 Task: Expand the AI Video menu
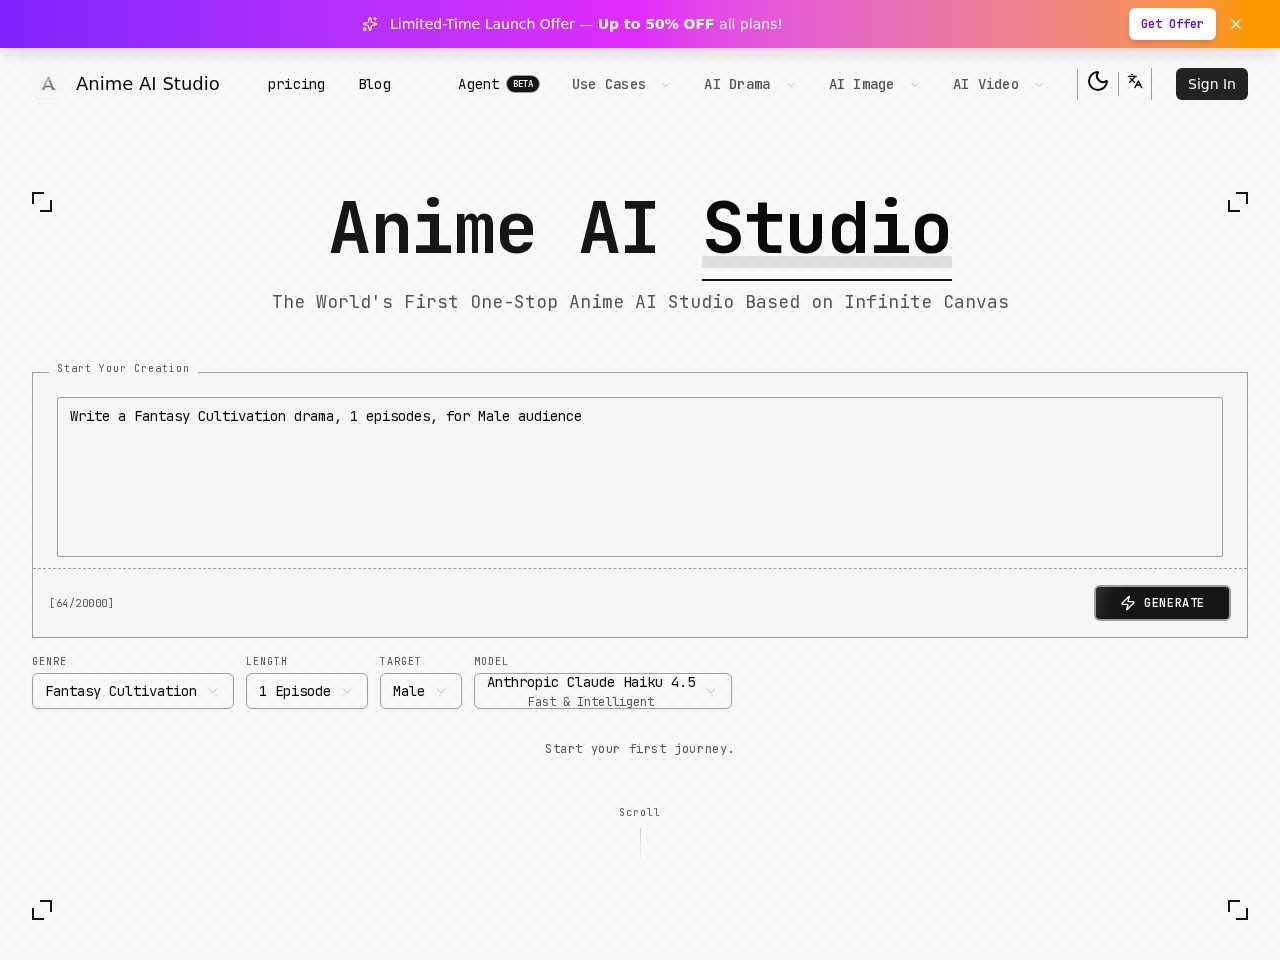pos(997,84)
